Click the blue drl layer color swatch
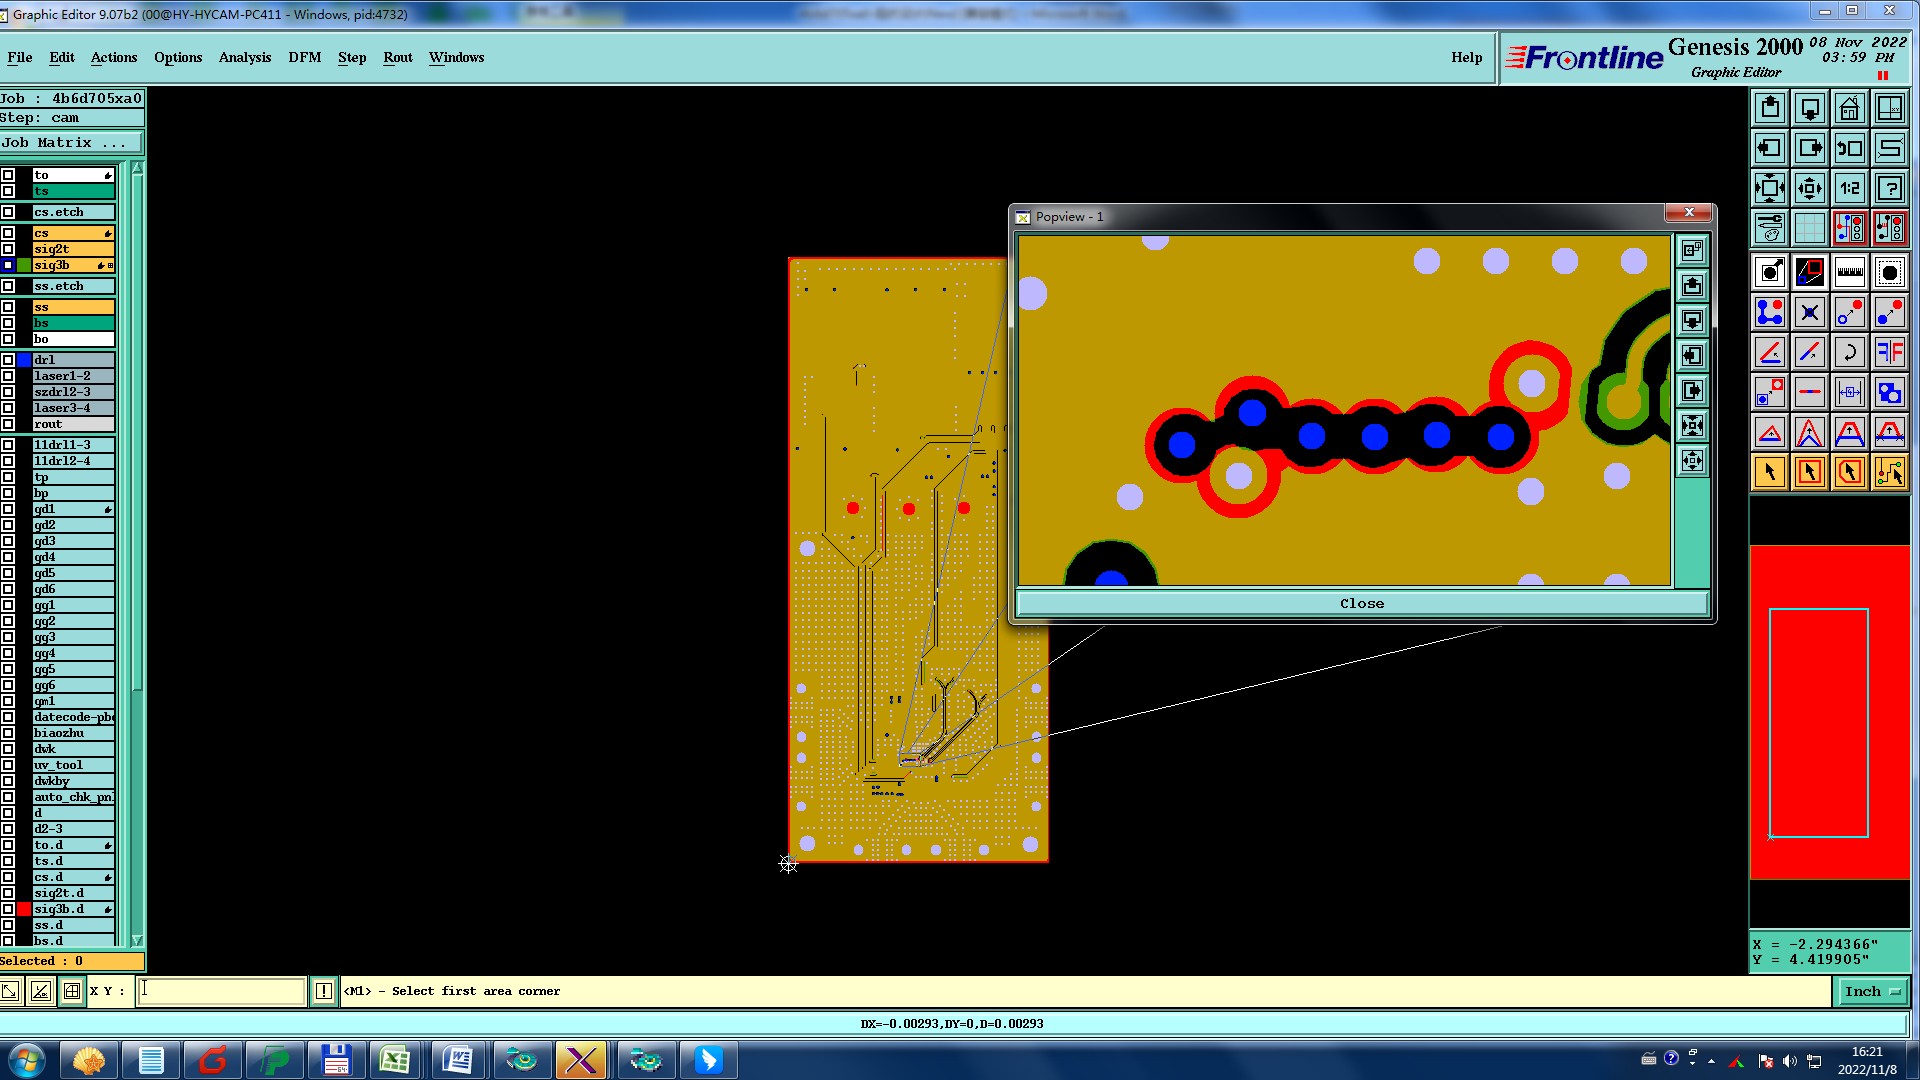This screenshot has height=1080, width=1920. (24, 360)
